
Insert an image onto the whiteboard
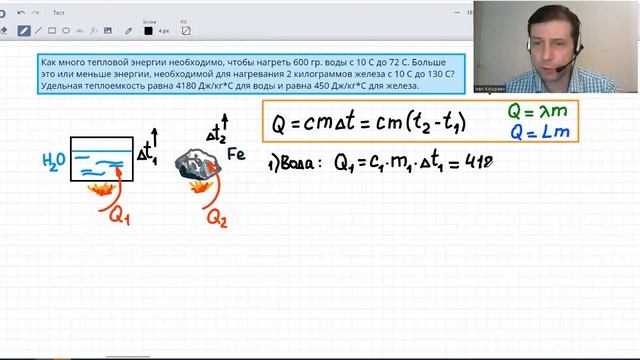click(108, 31)
